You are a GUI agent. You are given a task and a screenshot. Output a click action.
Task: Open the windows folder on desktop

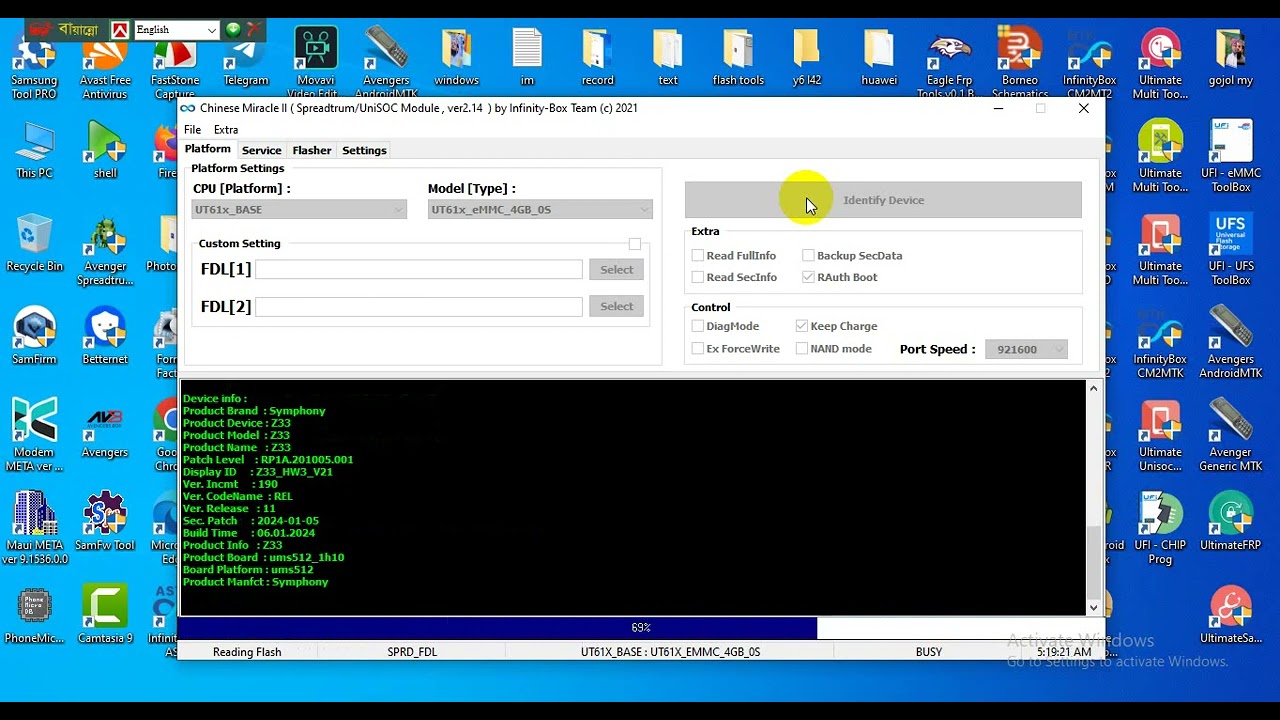[x=457, y=58]
